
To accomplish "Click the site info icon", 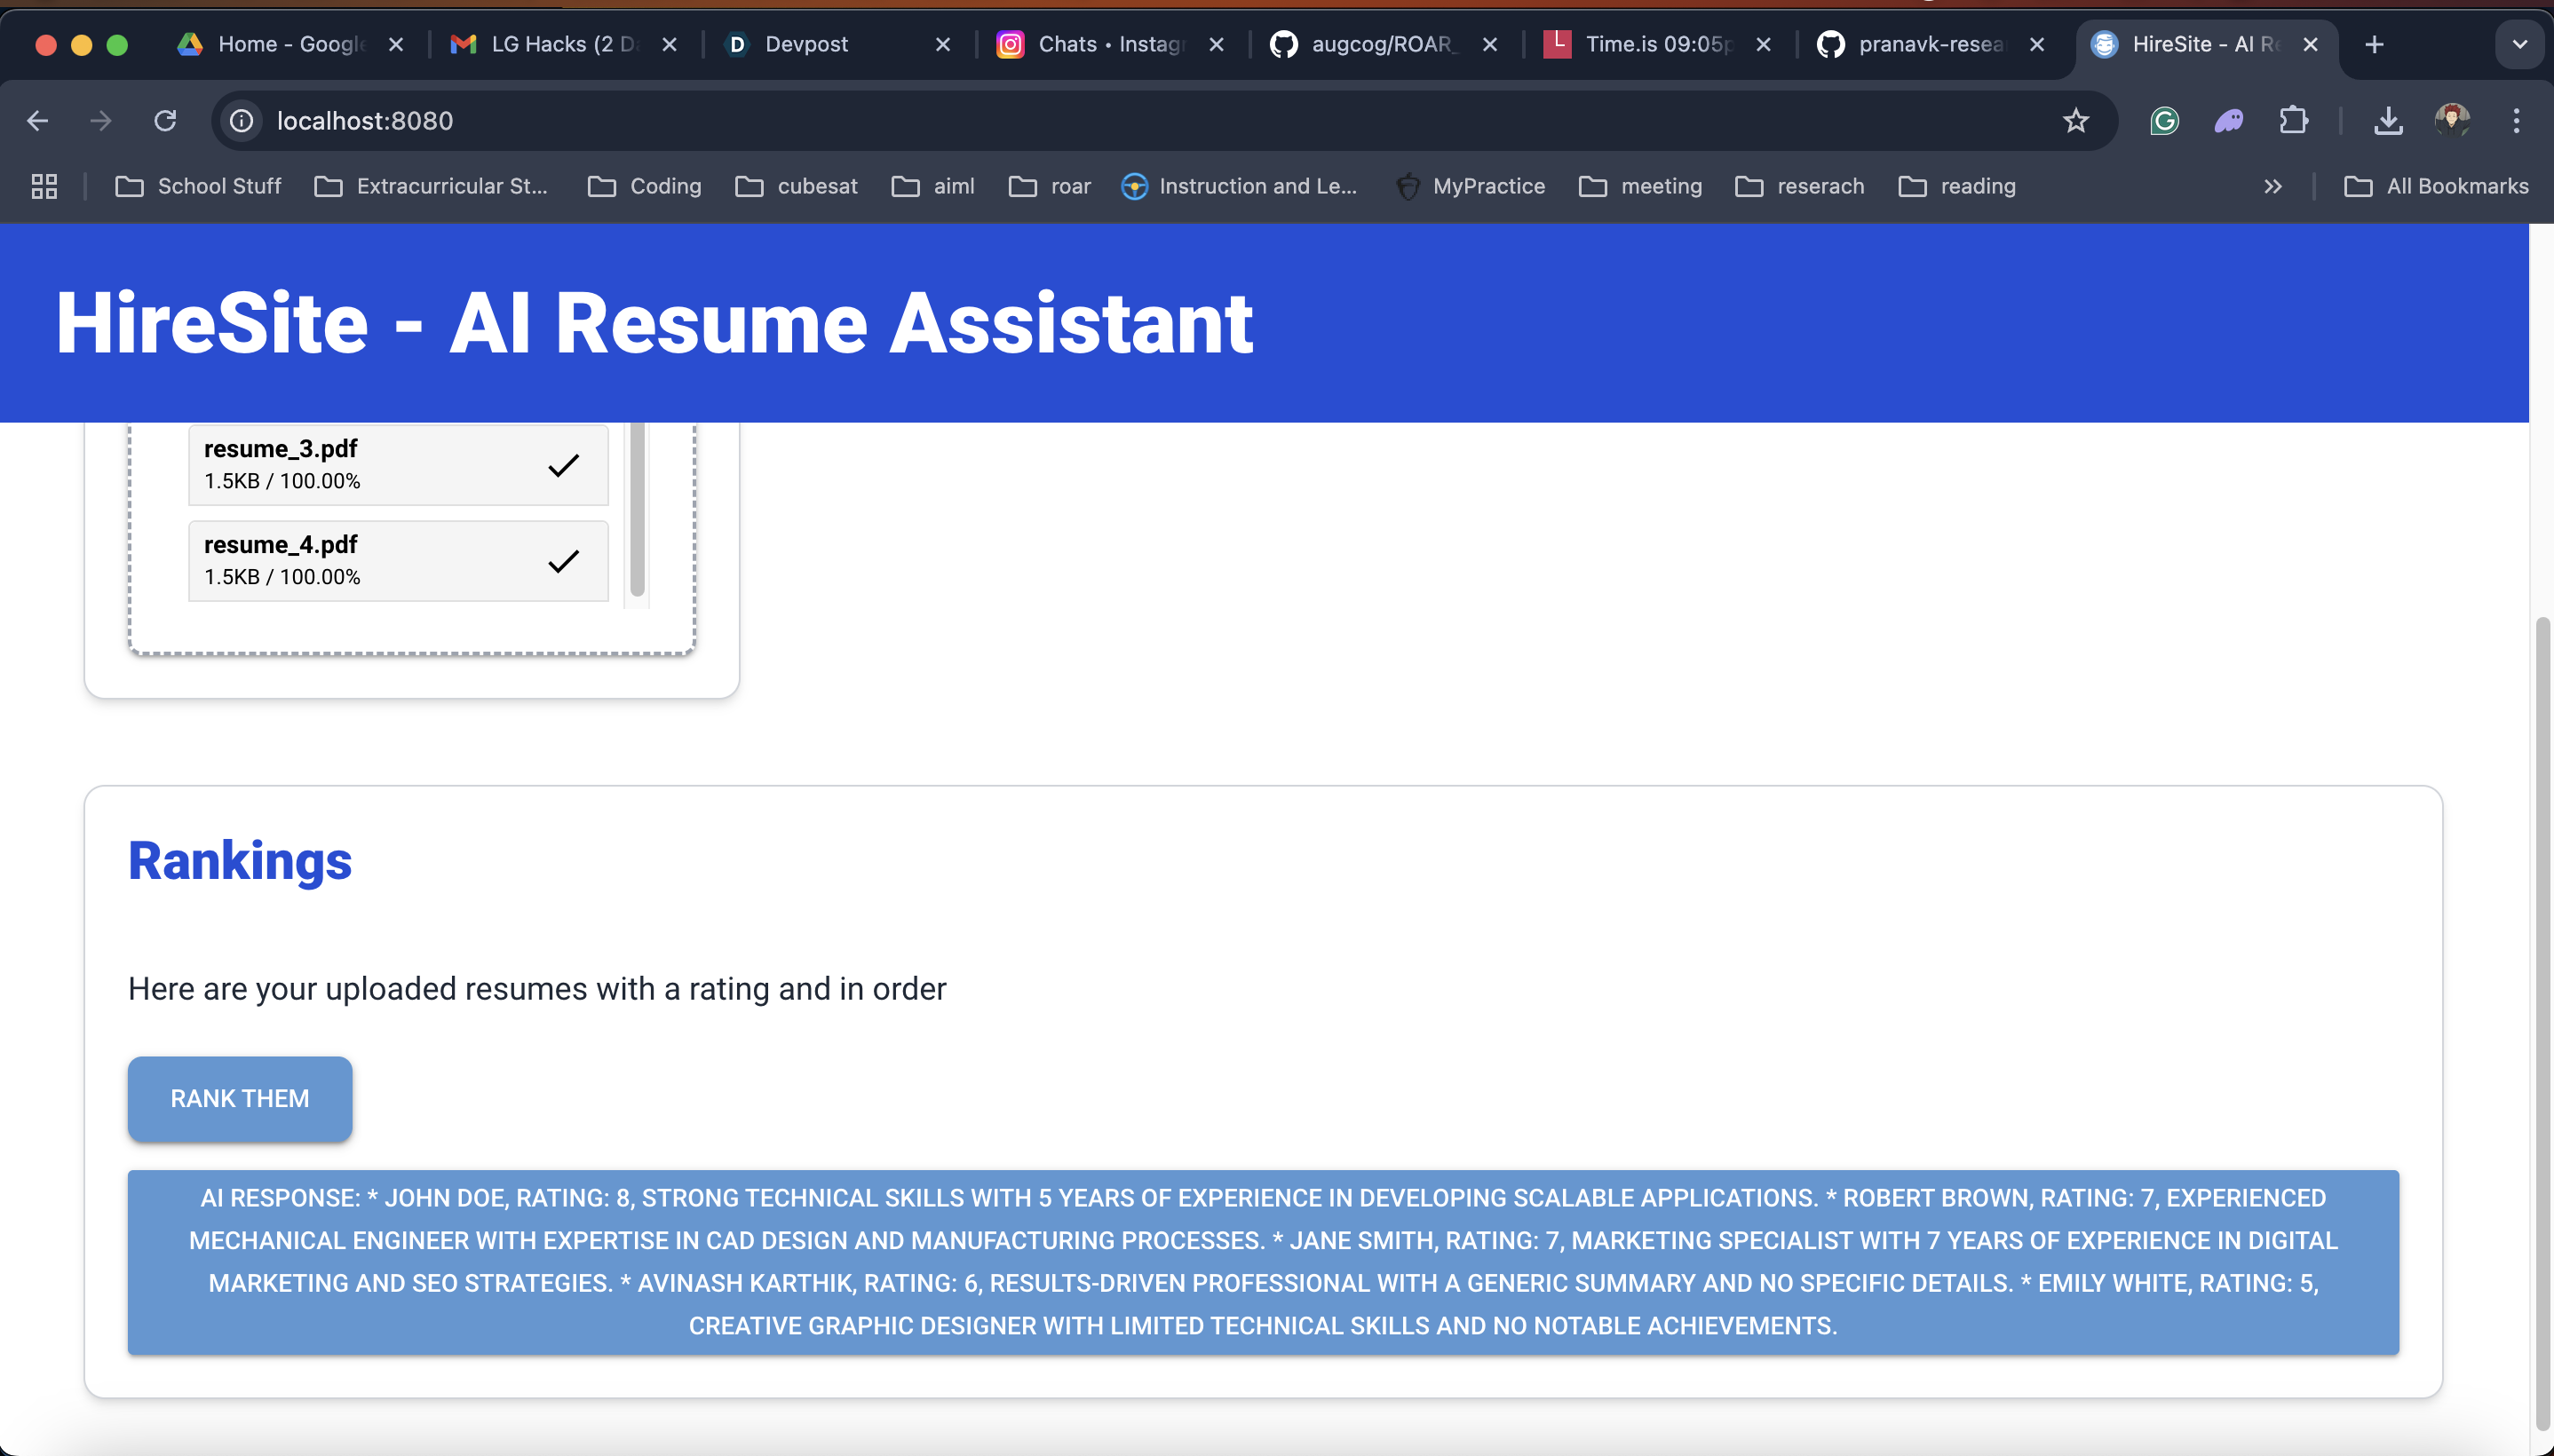I will [242, 121].
